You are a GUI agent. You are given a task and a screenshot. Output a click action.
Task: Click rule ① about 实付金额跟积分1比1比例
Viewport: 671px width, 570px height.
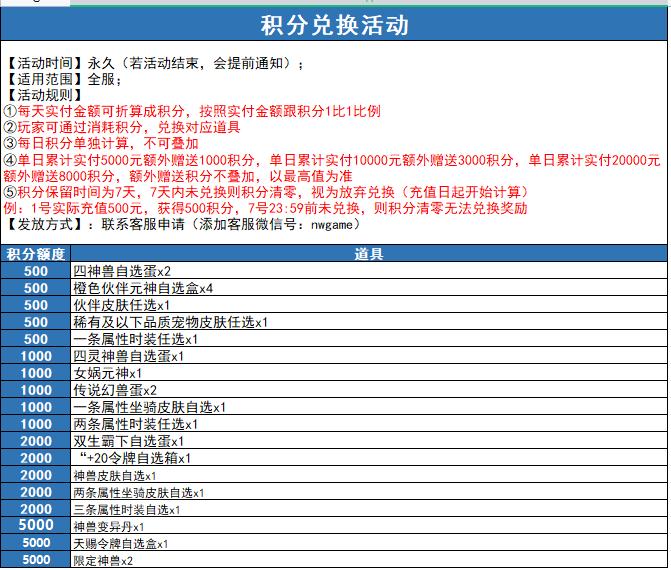click(192, 111)
